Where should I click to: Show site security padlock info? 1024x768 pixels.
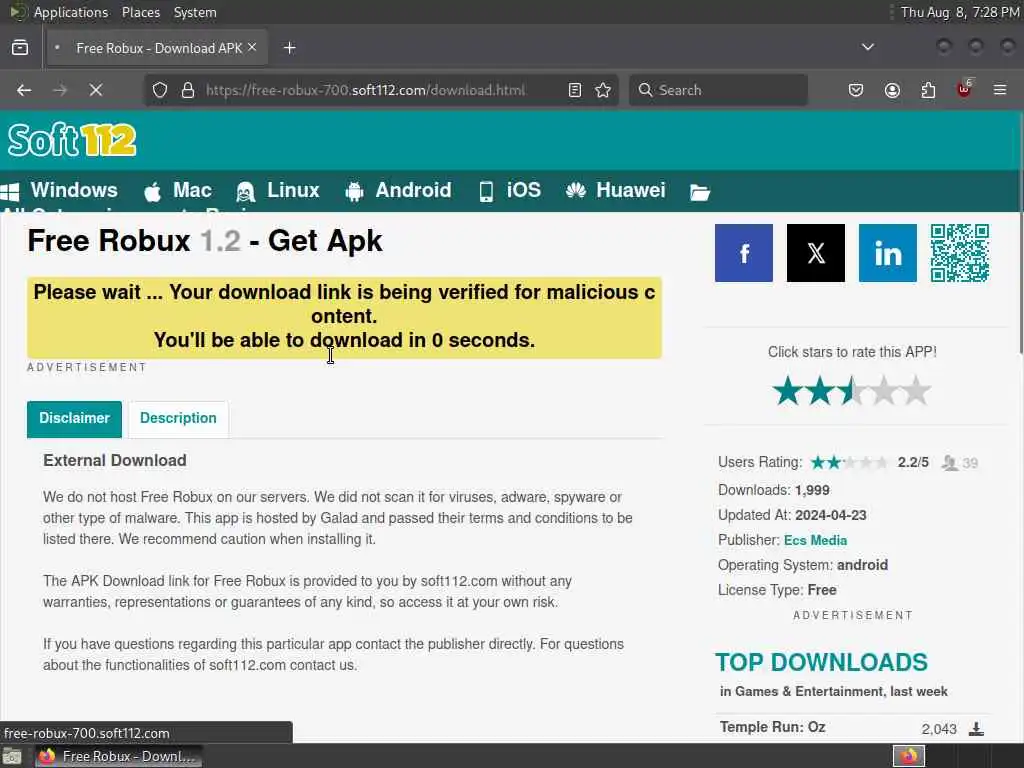188,90
